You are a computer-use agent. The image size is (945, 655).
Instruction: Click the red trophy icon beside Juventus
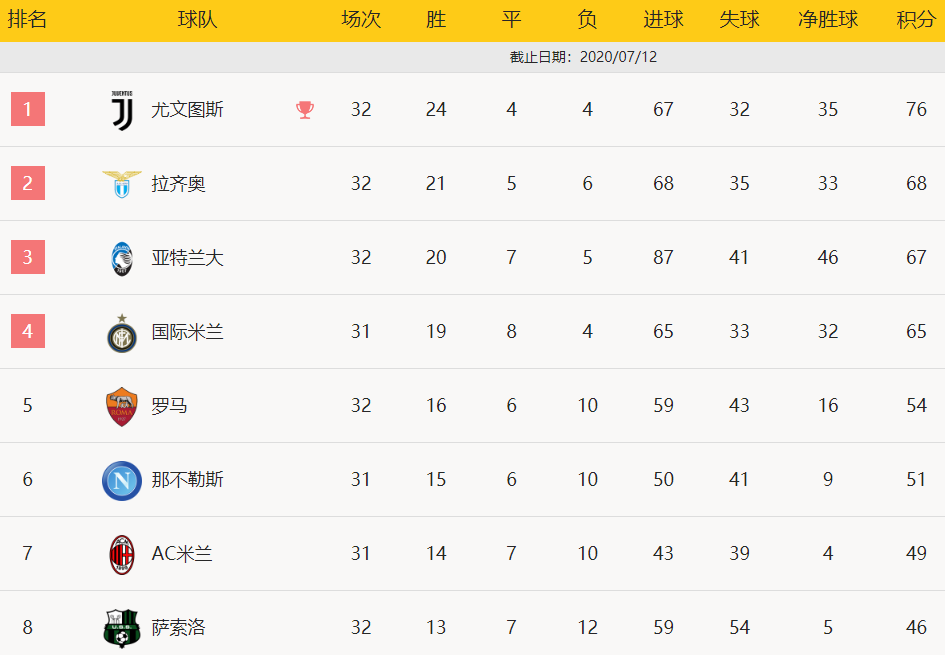[x=305, y=110]
